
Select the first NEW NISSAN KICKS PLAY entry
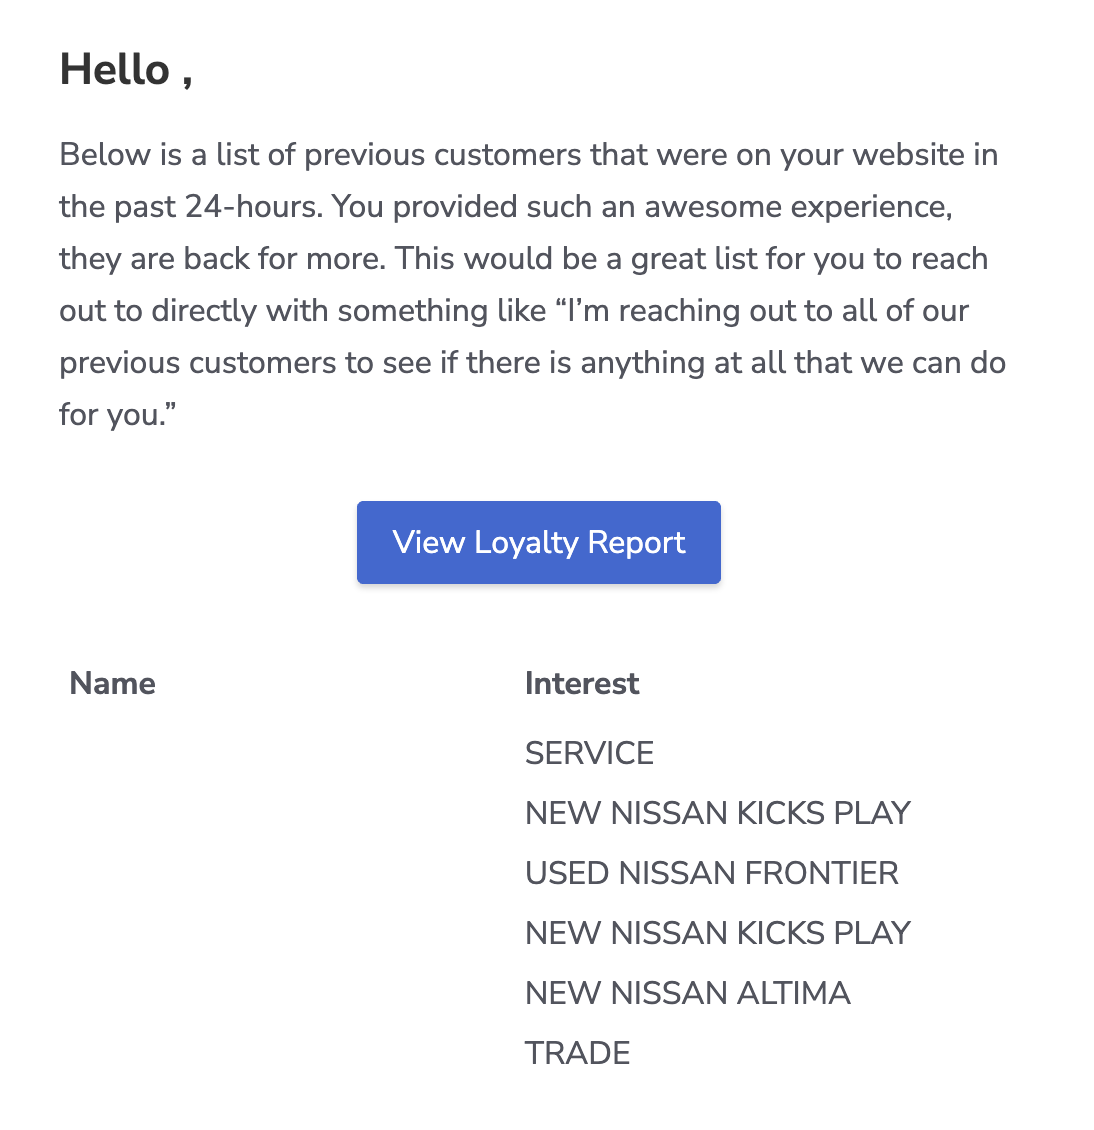717,813
